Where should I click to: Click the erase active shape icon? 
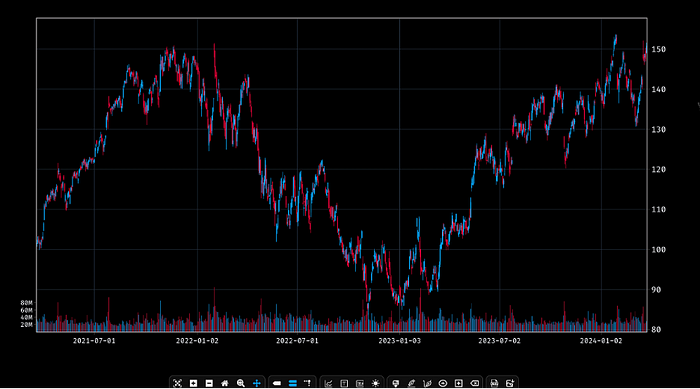click(x=475, y=383)
